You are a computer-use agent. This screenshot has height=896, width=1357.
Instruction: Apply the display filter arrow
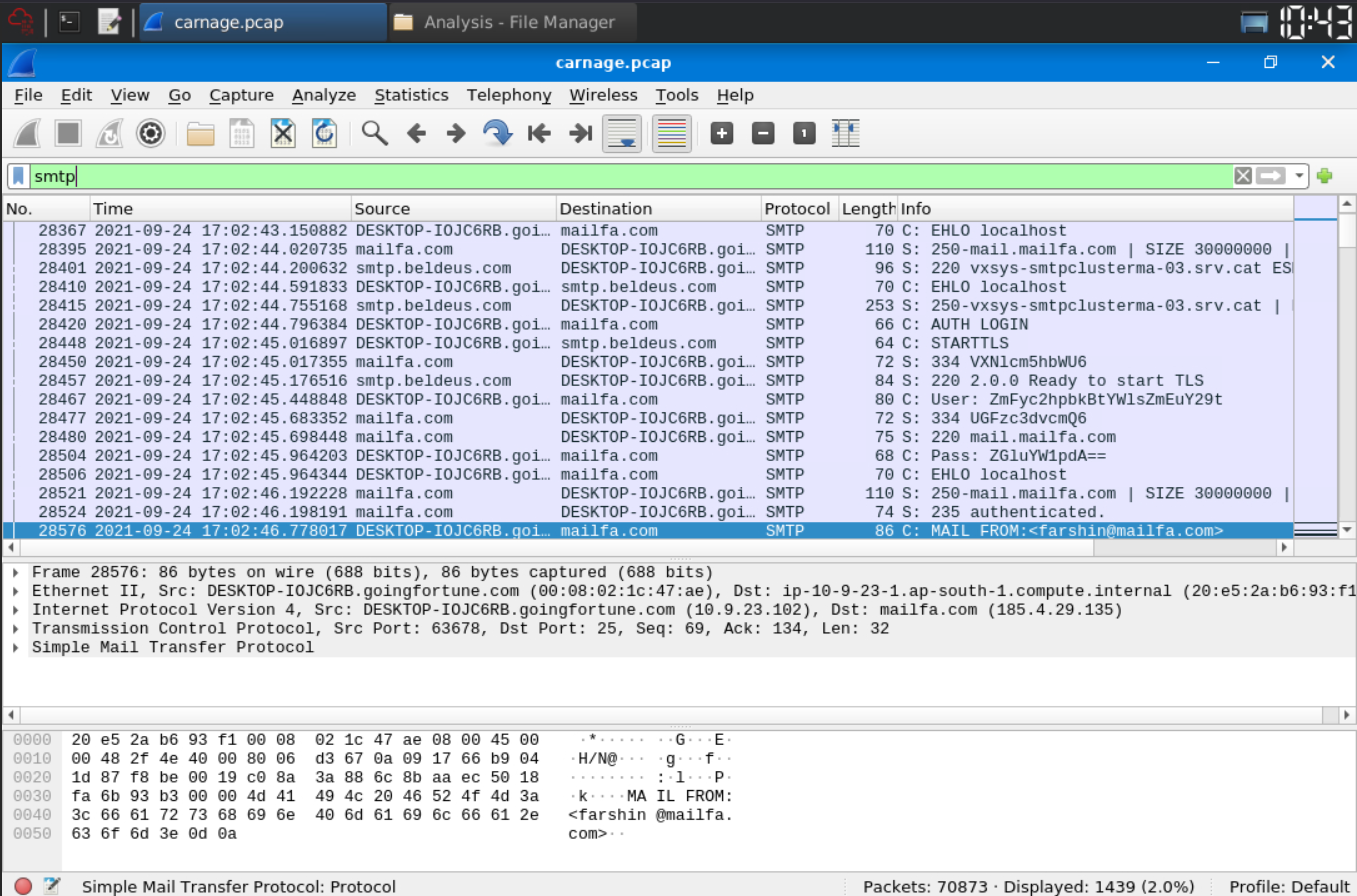point(1271,176)
